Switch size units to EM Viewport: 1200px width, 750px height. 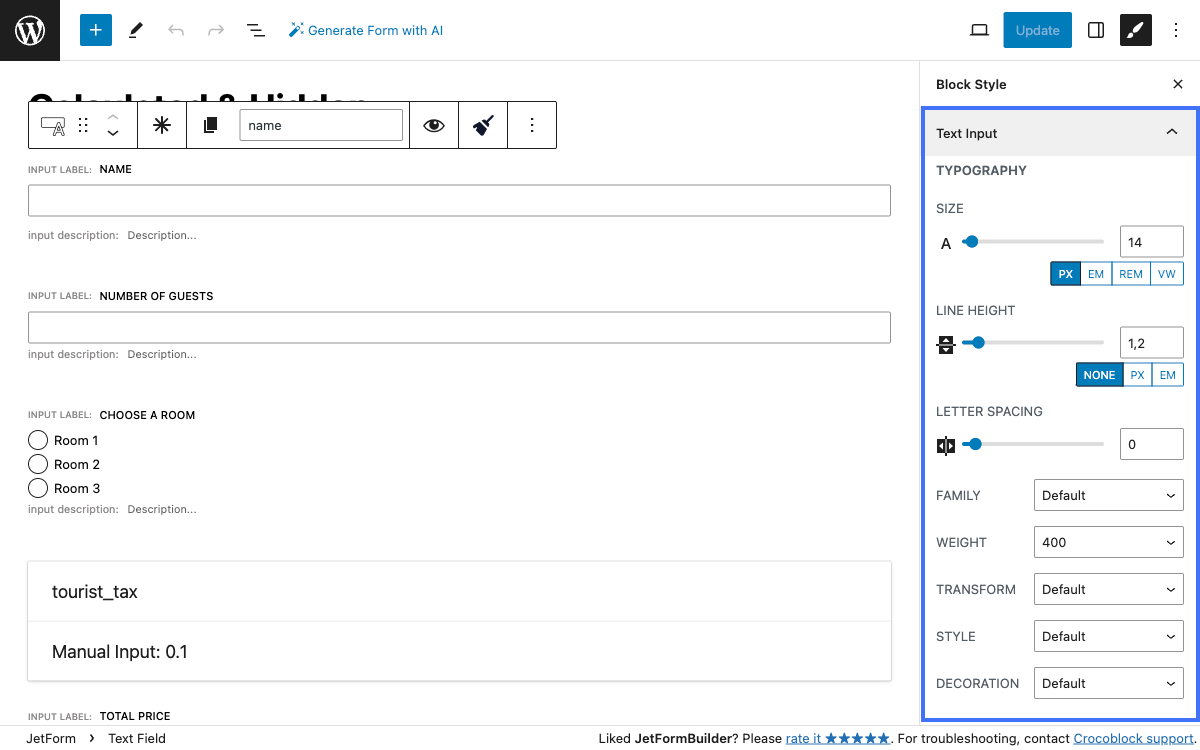coord(1096,273)
